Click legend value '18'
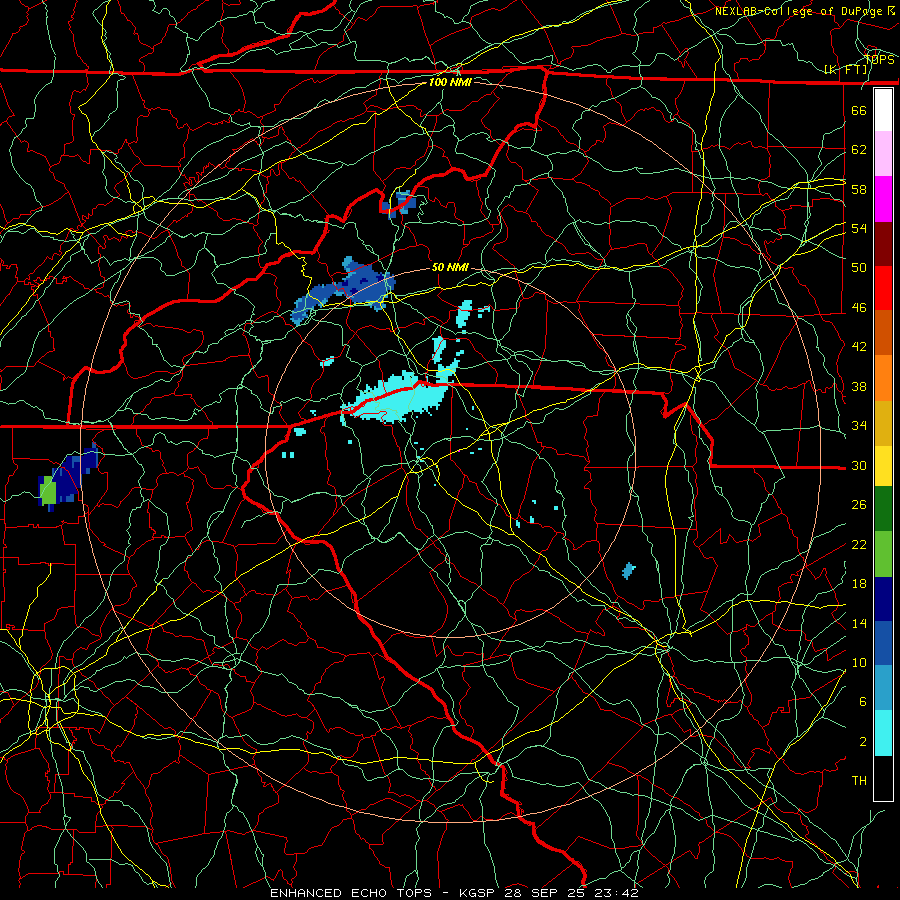This screenshot has height=900, width=900. click(859, 584)
